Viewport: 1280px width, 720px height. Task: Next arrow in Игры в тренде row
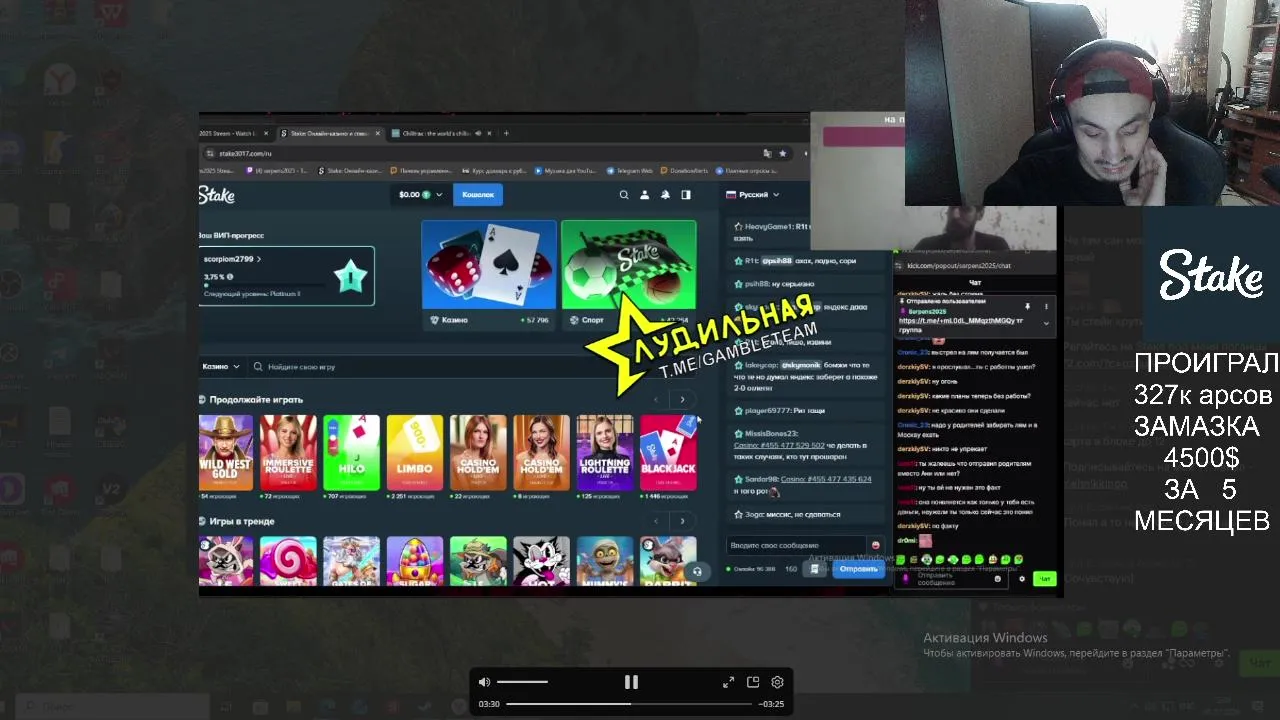tap(683, 521)
